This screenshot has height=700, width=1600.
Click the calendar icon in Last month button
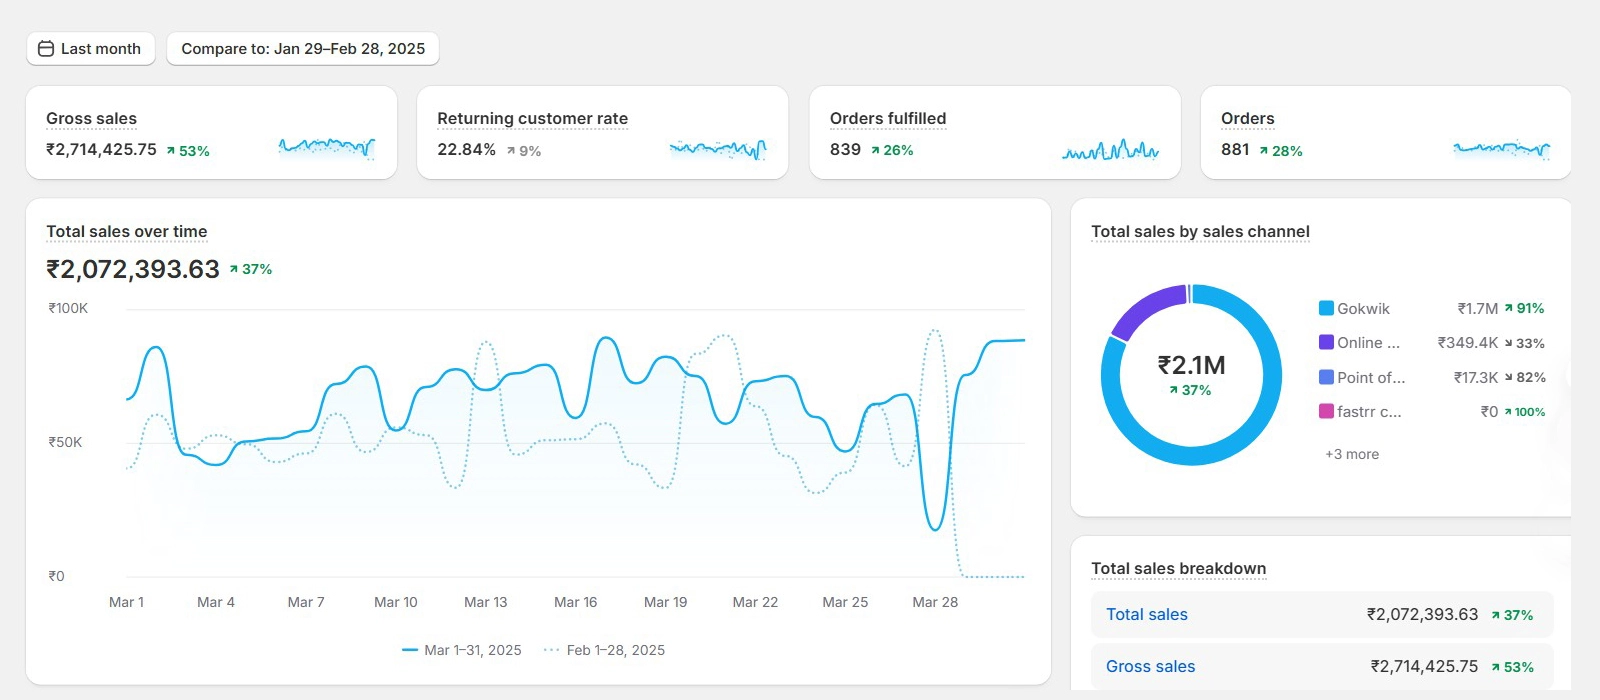(46, 49)
